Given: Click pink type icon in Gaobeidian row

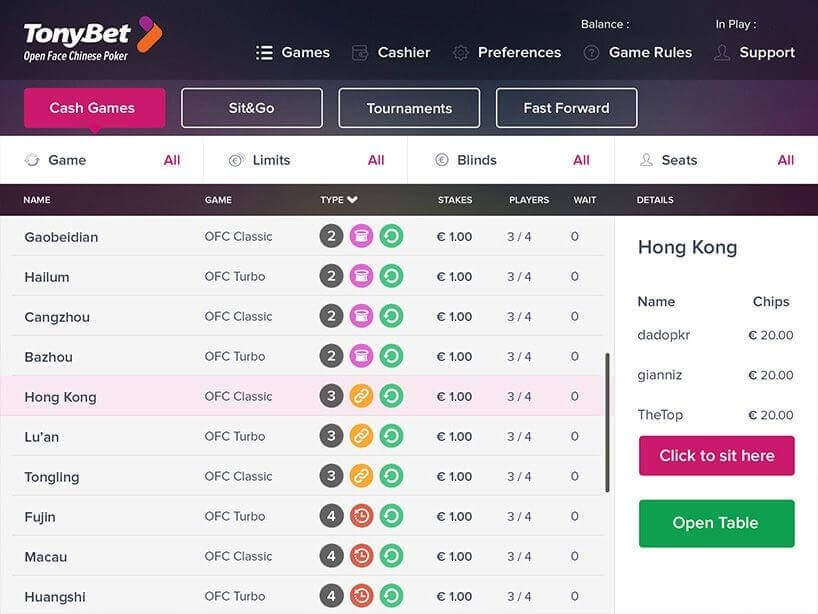Looking at the screenshot, I should (361, 237).
